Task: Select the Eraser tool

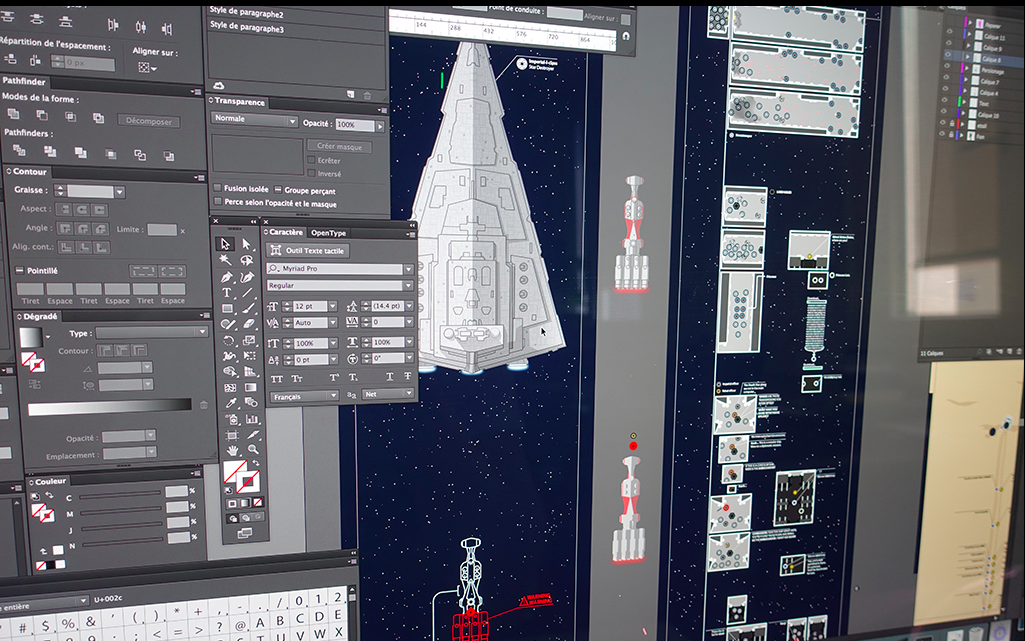Action: tap(248, 324)
